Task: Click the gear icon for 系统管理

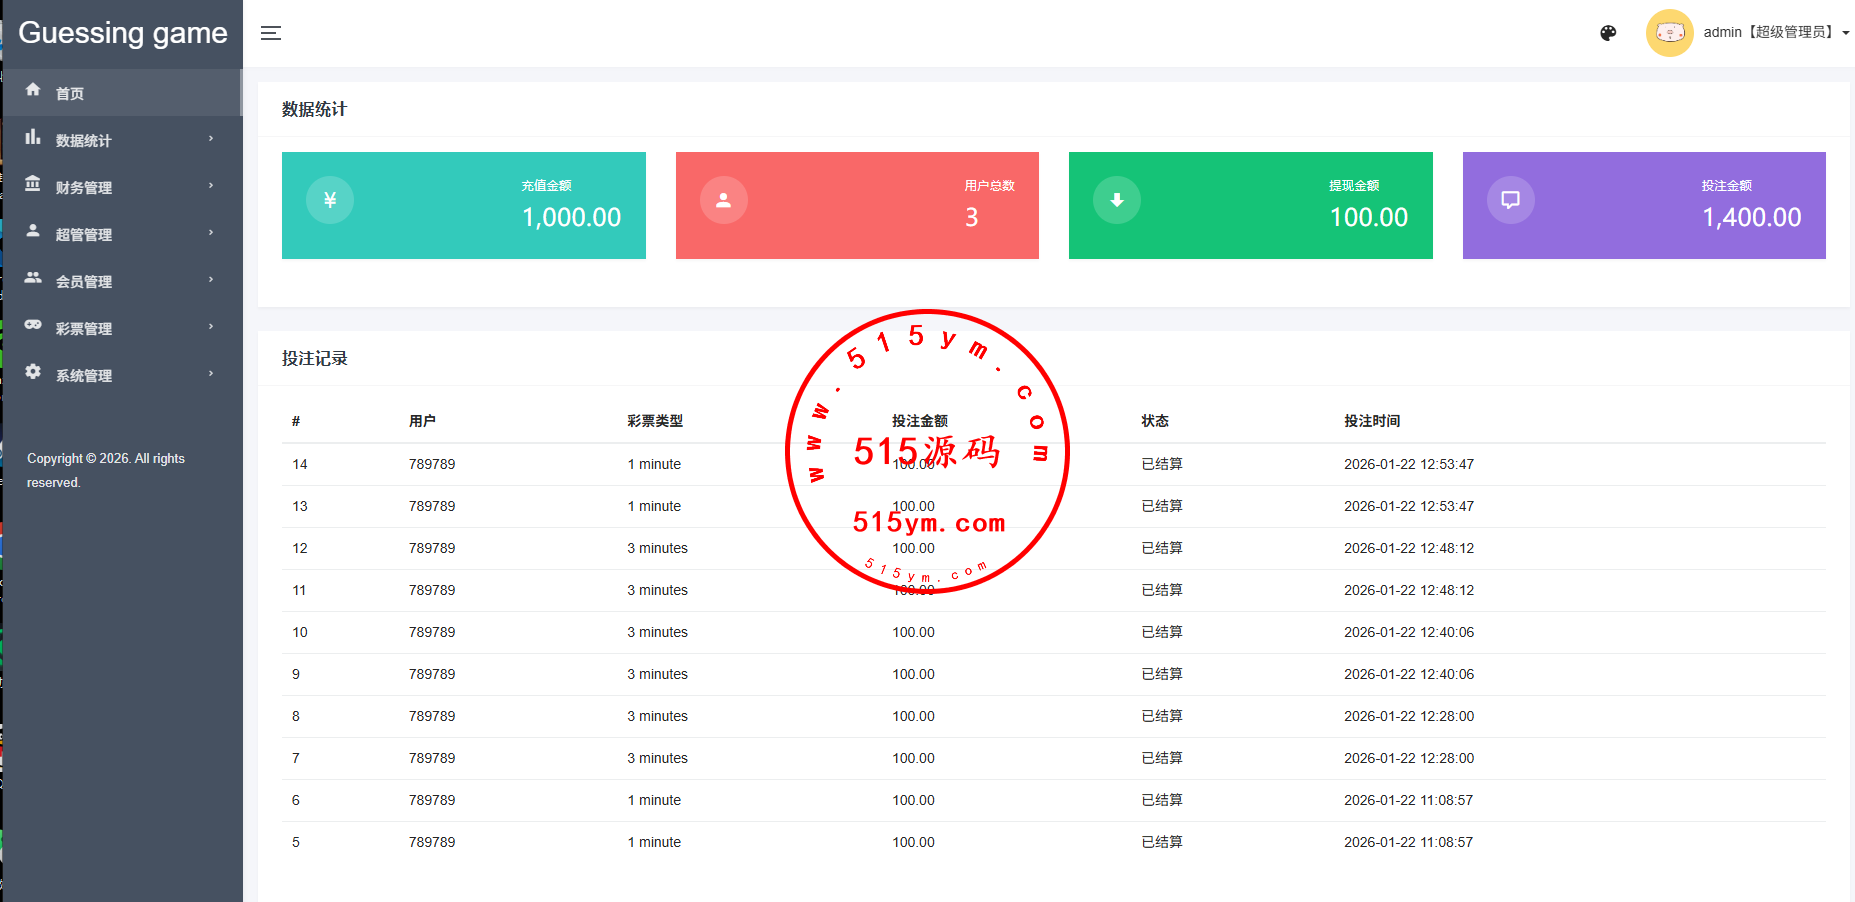Action: point(33,372)
